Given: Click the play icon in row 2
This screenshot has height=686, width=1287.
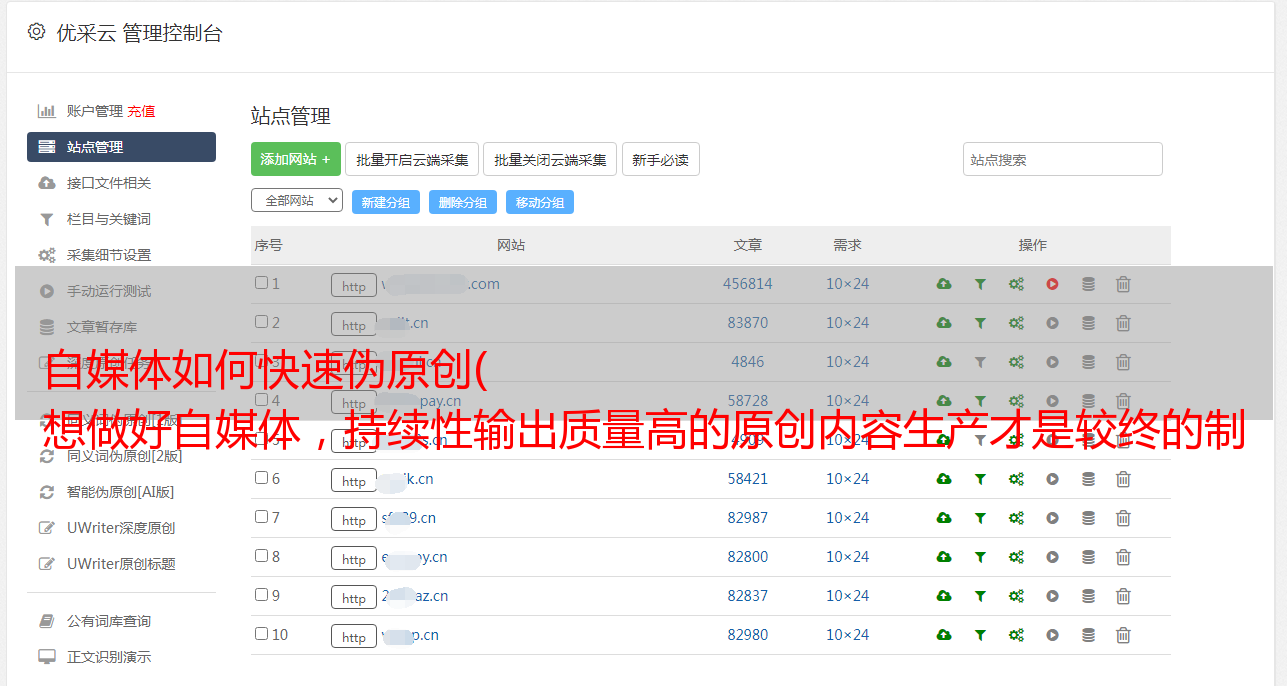Looking at the screenshot, I should pos(1052,323).
